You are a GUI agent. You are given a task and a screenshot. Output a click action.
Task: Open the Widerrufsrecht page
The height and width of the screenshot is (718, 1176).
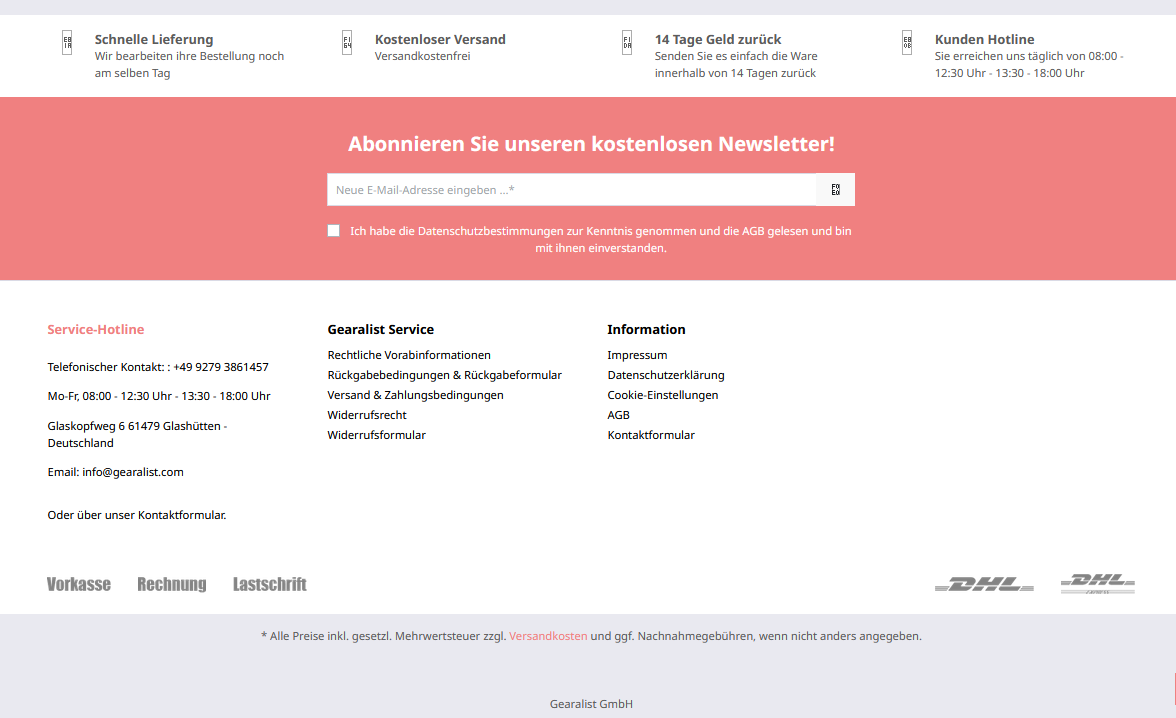pyautogui.click(x=367, y=415)
